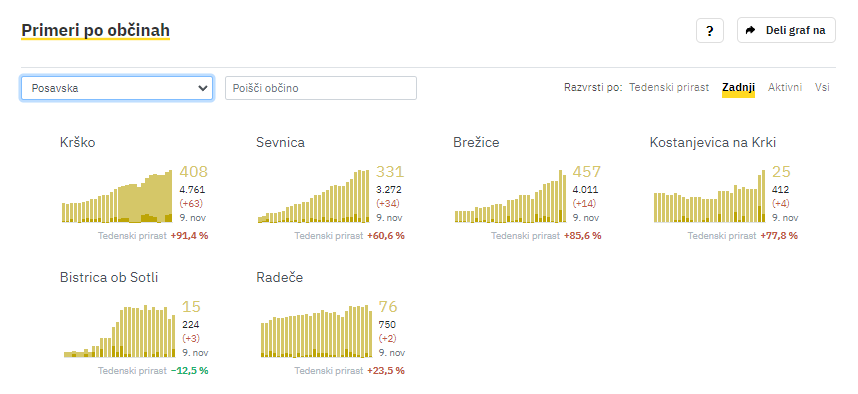Screen dimensions: 858x394
Task: Click the Bistrica ob Sotli −12,5 % growth
Action: pos(189,370)
